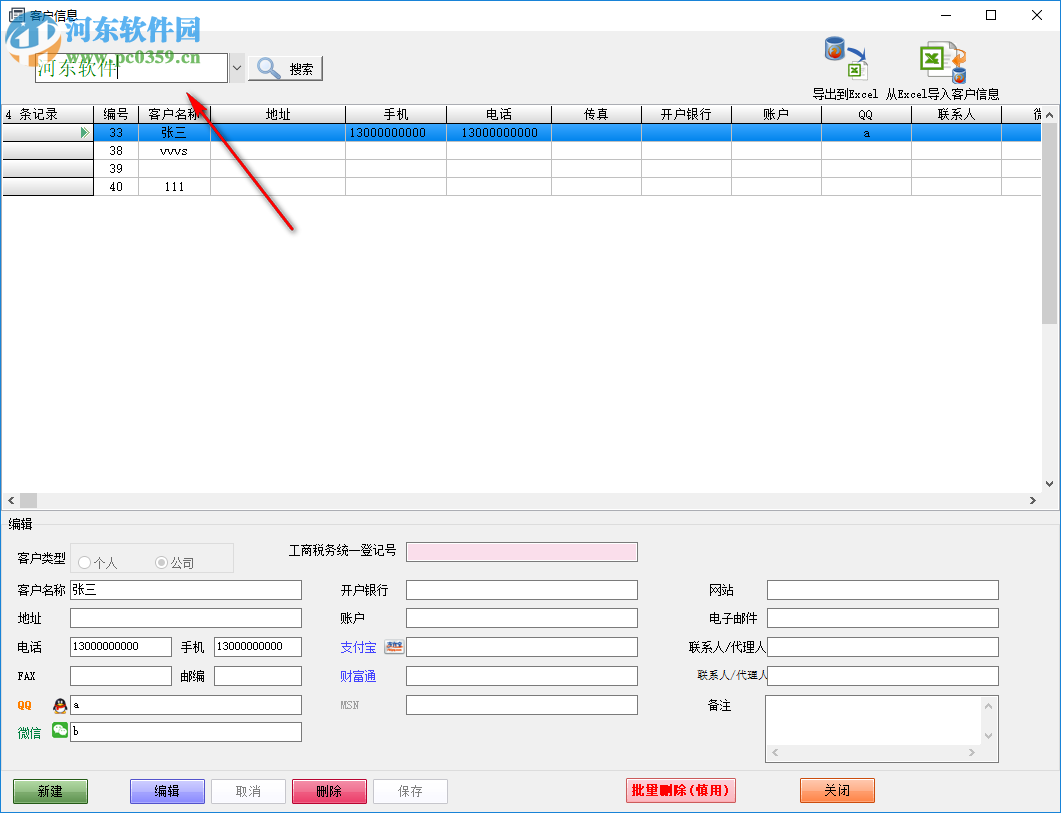This screenshot has width=1061, height=813.
Task: Click the 电话 input field in the edit form
Action: point(121,646)
